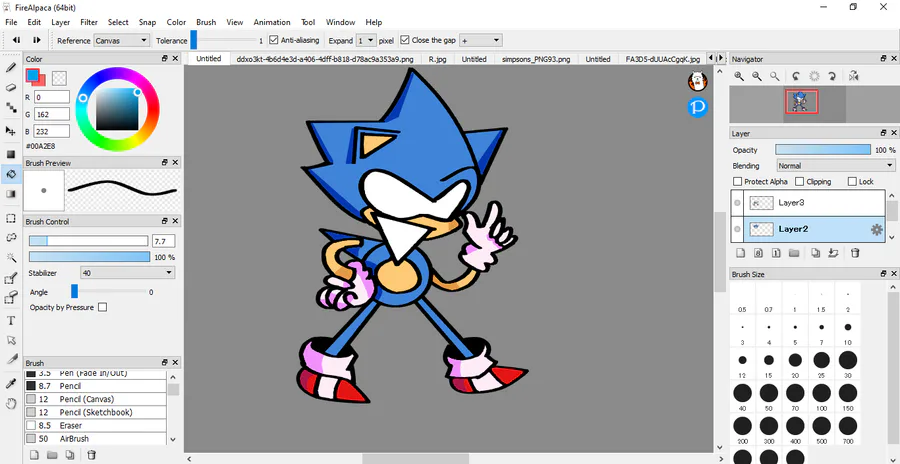Open the Layer menu
The height and width of the screenshot is (464, 900).
click(60, 22)
